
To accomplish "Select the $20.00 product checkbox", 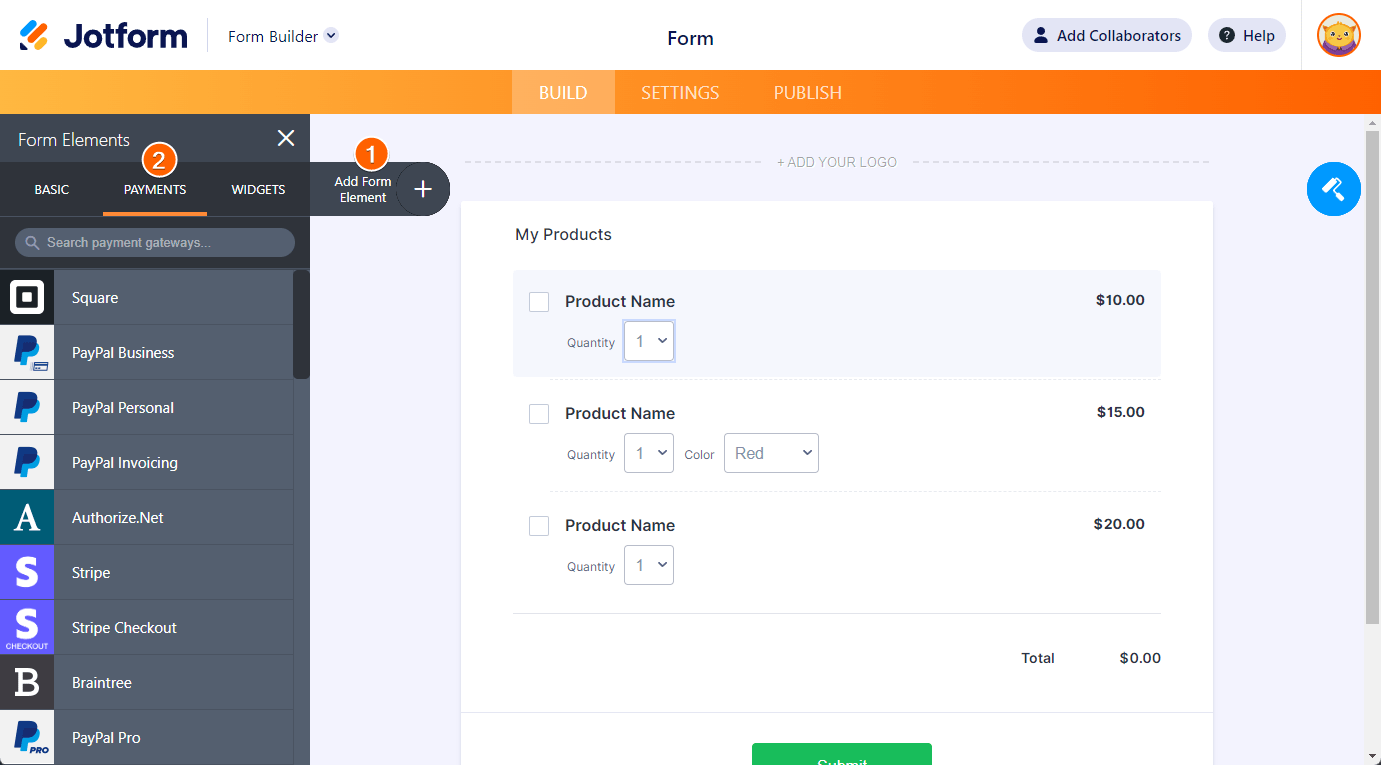I will click(x=539, y=526).
